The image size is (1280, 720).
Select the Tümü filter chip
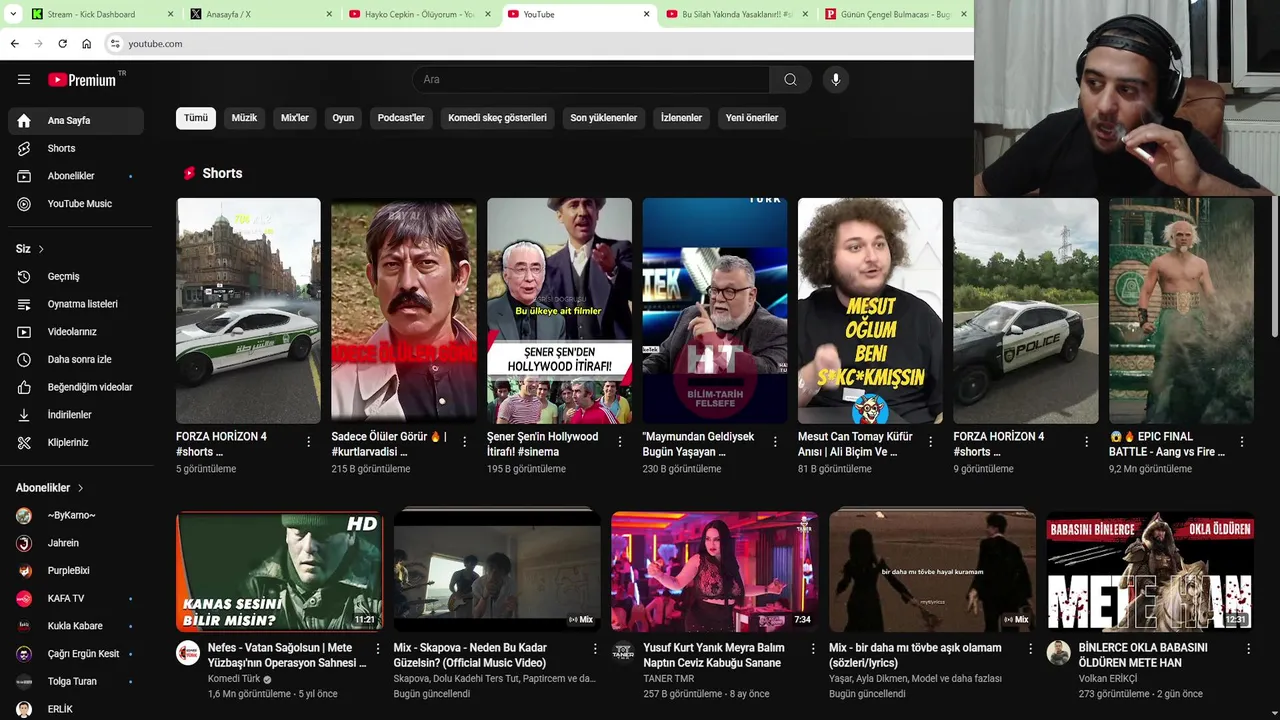click(196, 118)
